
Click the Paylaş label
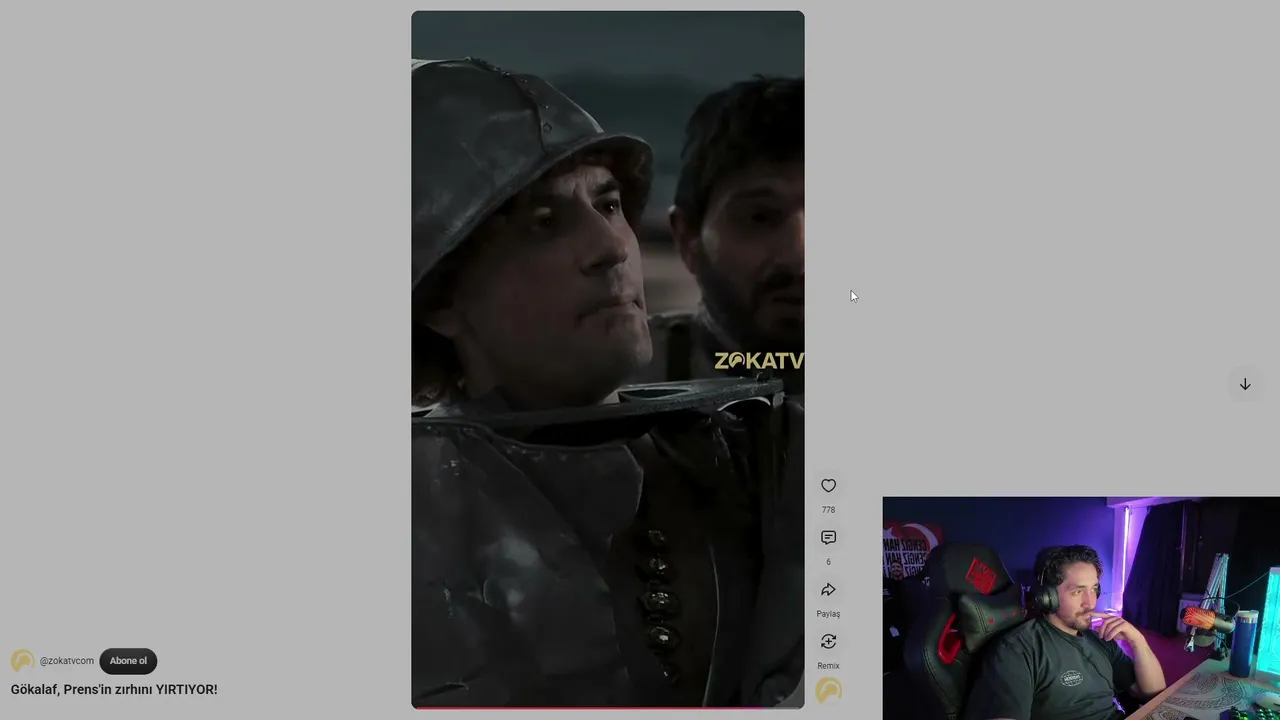point(828,614)
